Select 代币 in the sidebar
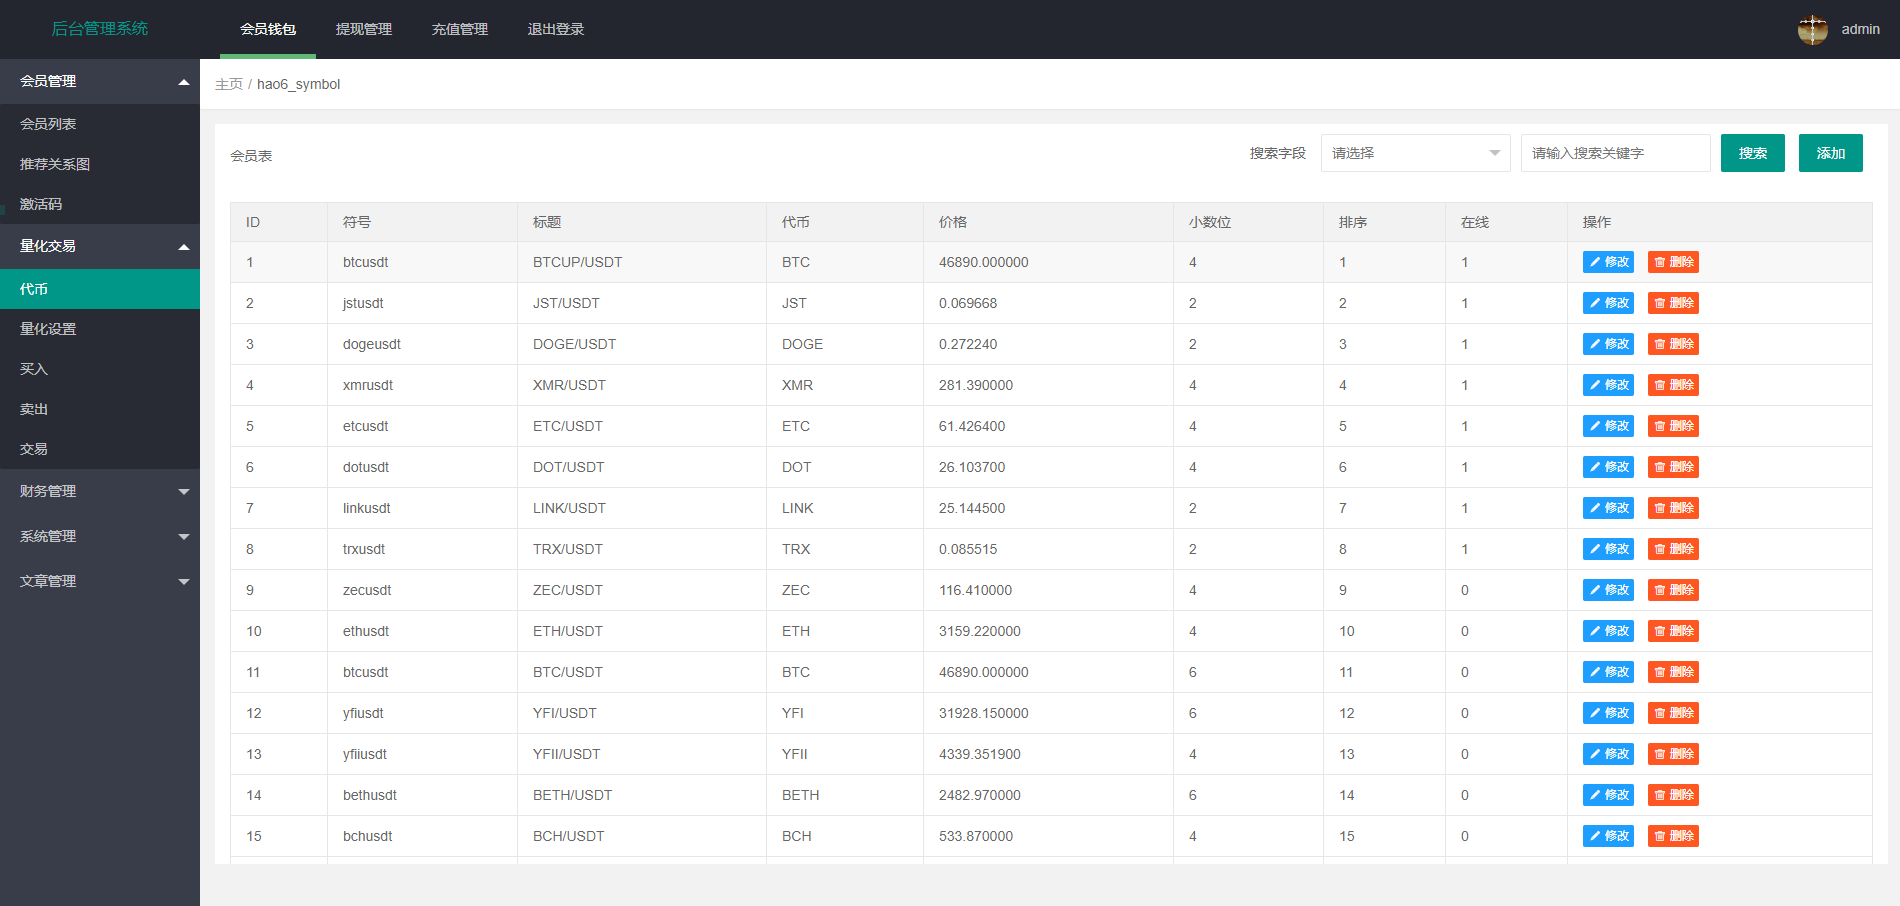Screen dimensions: 1900x906 point(100,289)
